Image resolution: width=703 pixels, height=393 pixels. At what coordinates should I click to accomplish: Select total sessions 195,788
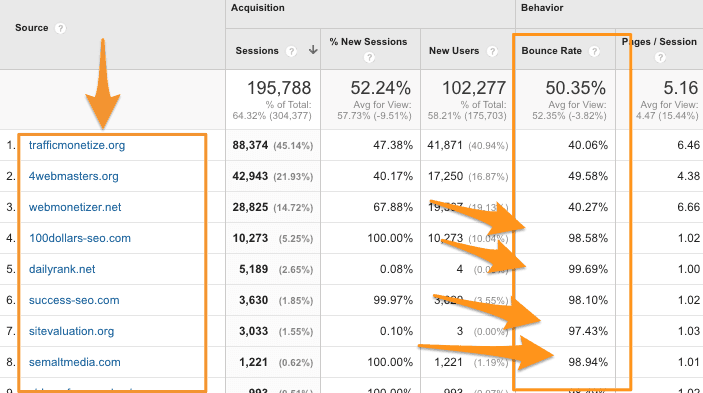pos(279,88)
